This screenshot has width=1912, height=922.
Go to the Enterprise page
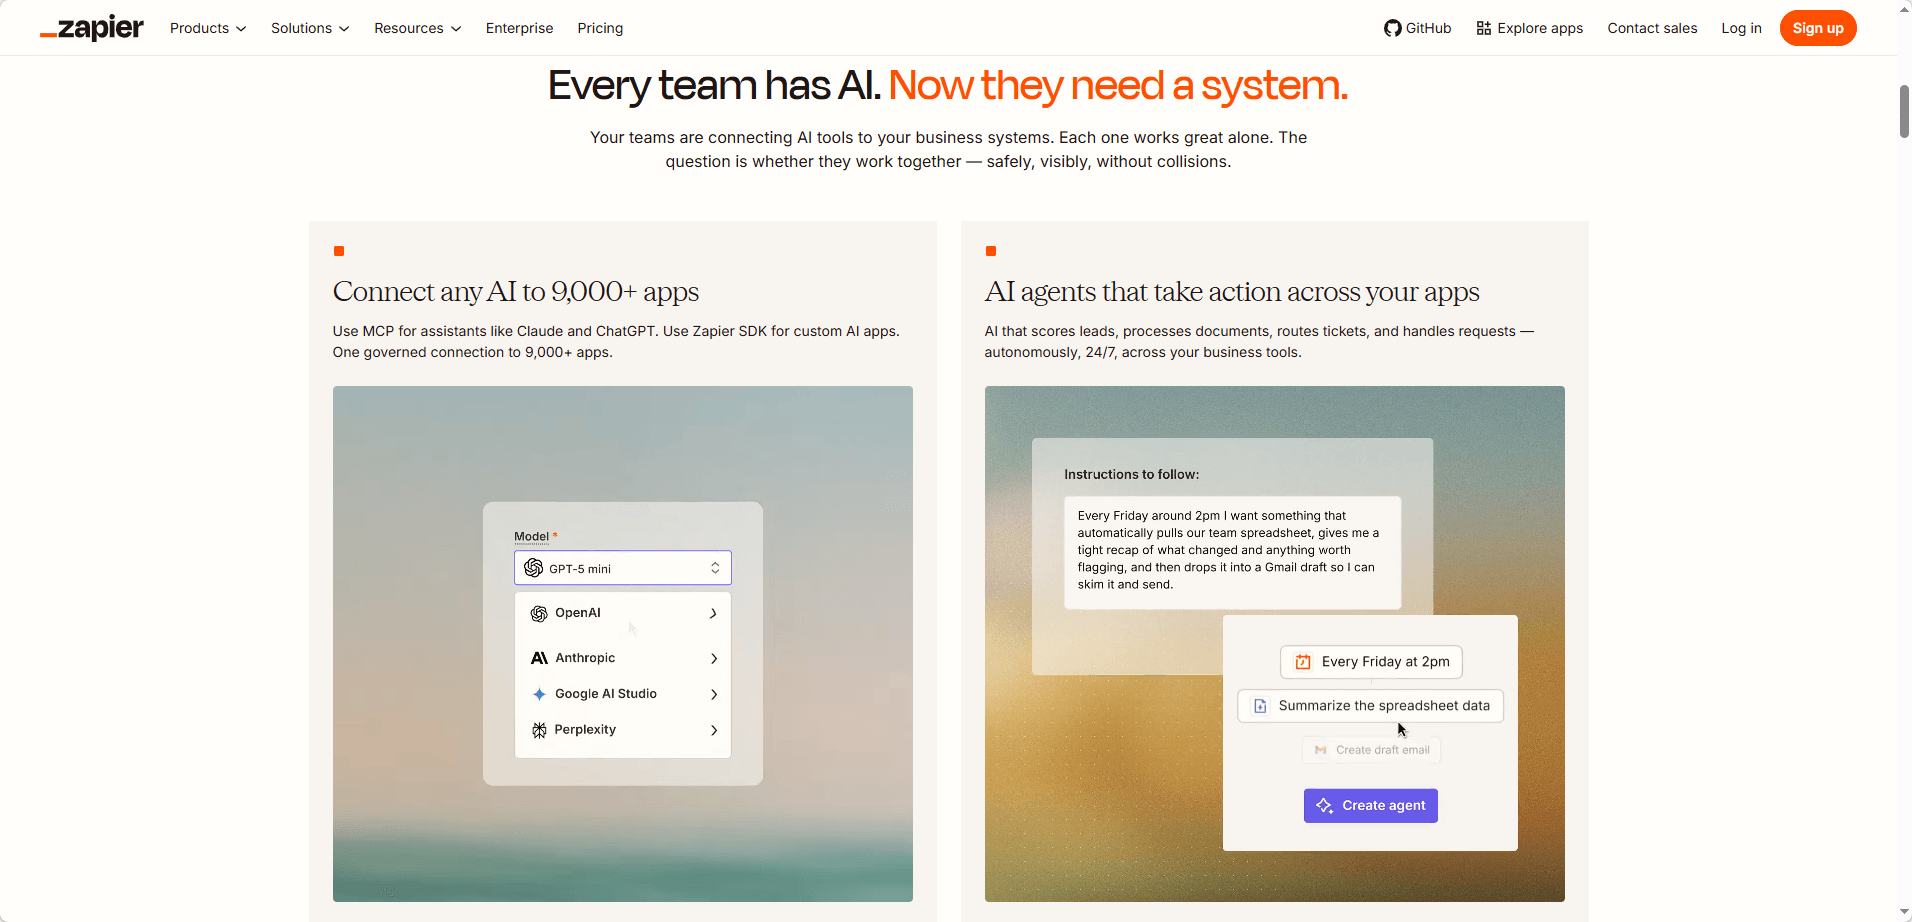(519, 28)
